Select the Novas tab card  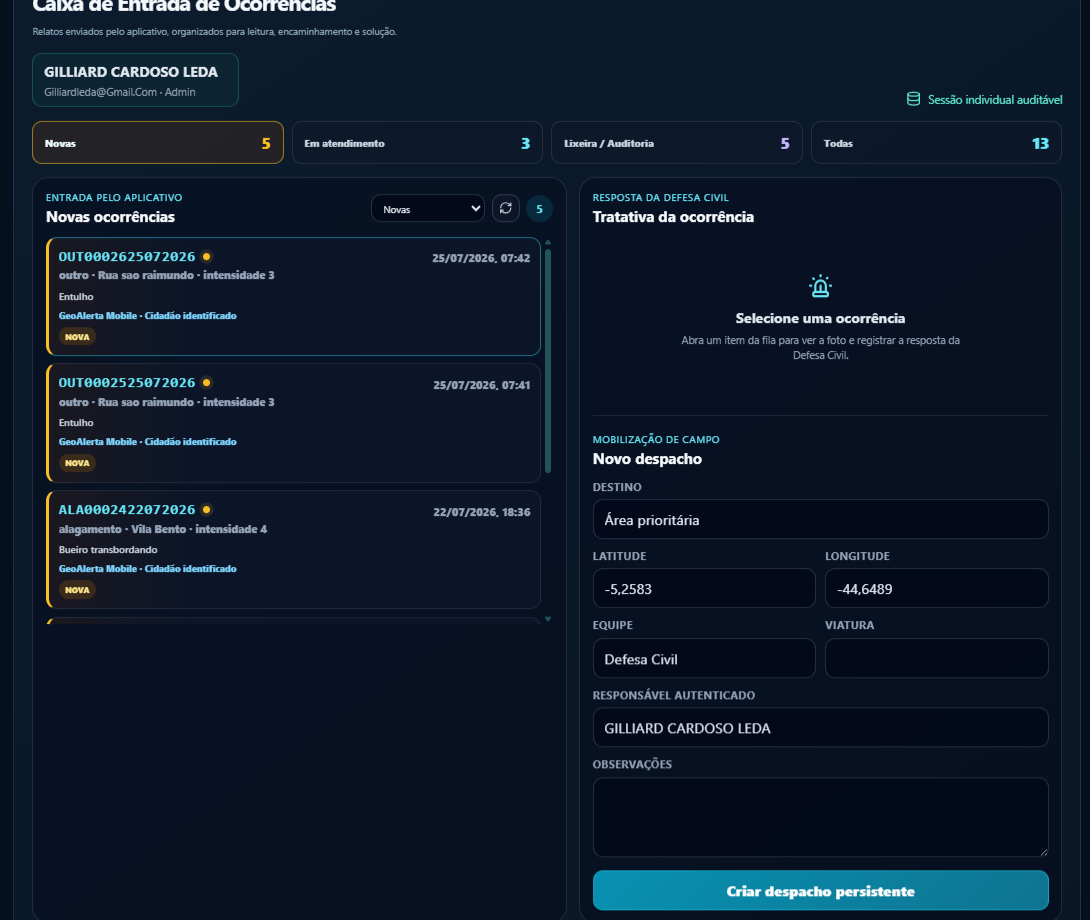click(x=158, y=143)
